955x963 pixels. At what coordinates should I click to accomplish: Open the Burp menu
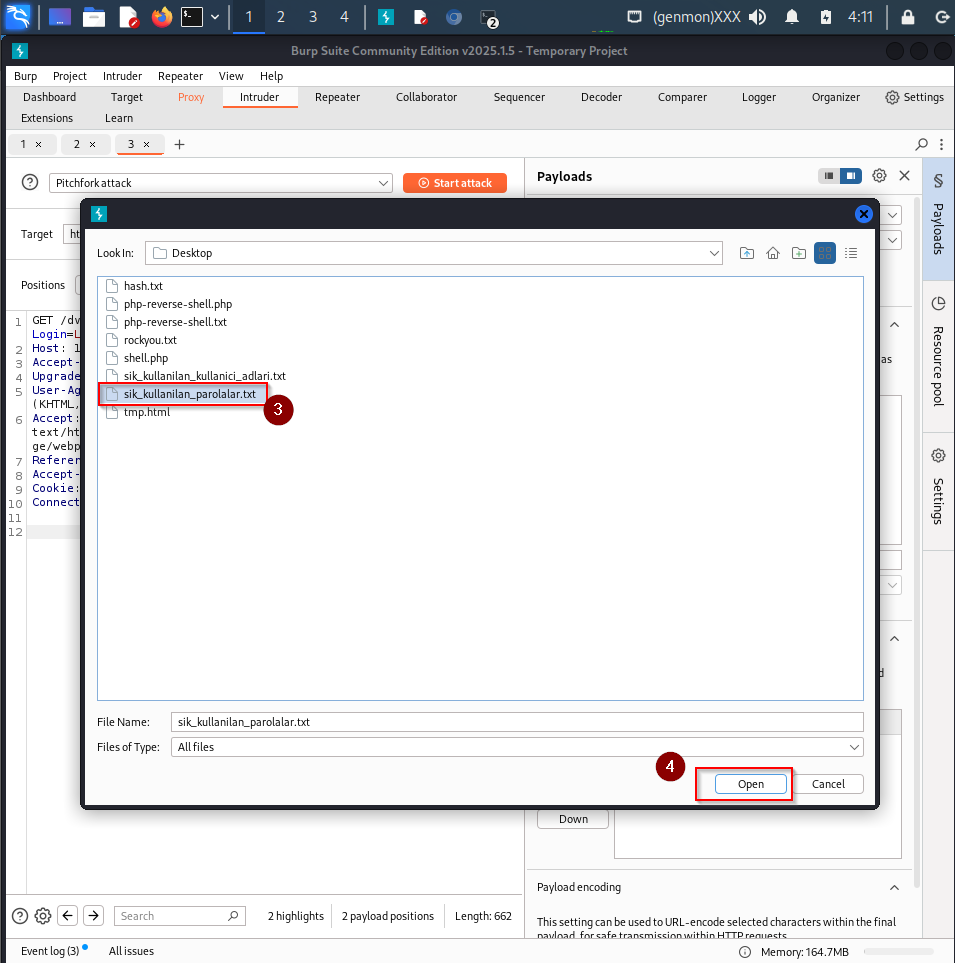click(26, 76)
